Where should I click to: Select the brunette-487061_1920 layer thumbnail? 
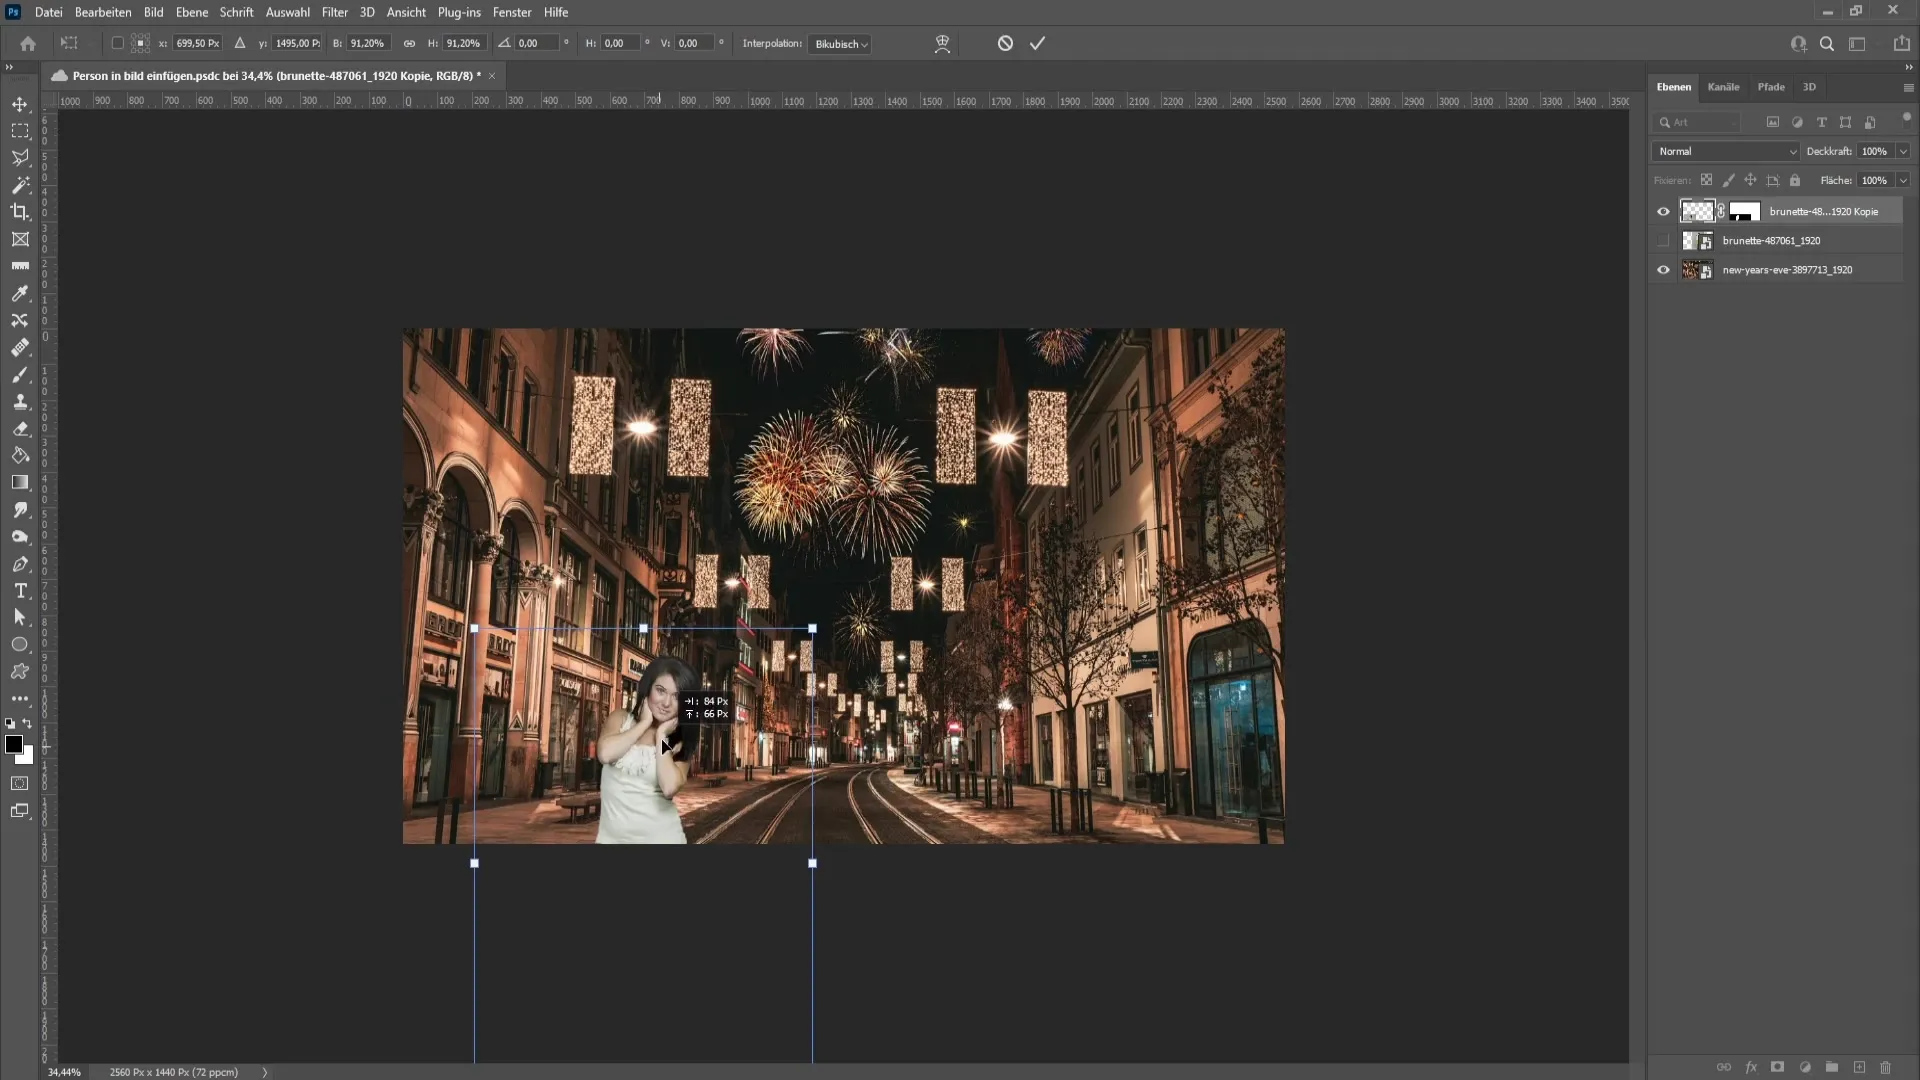[x=1692, y=240]
